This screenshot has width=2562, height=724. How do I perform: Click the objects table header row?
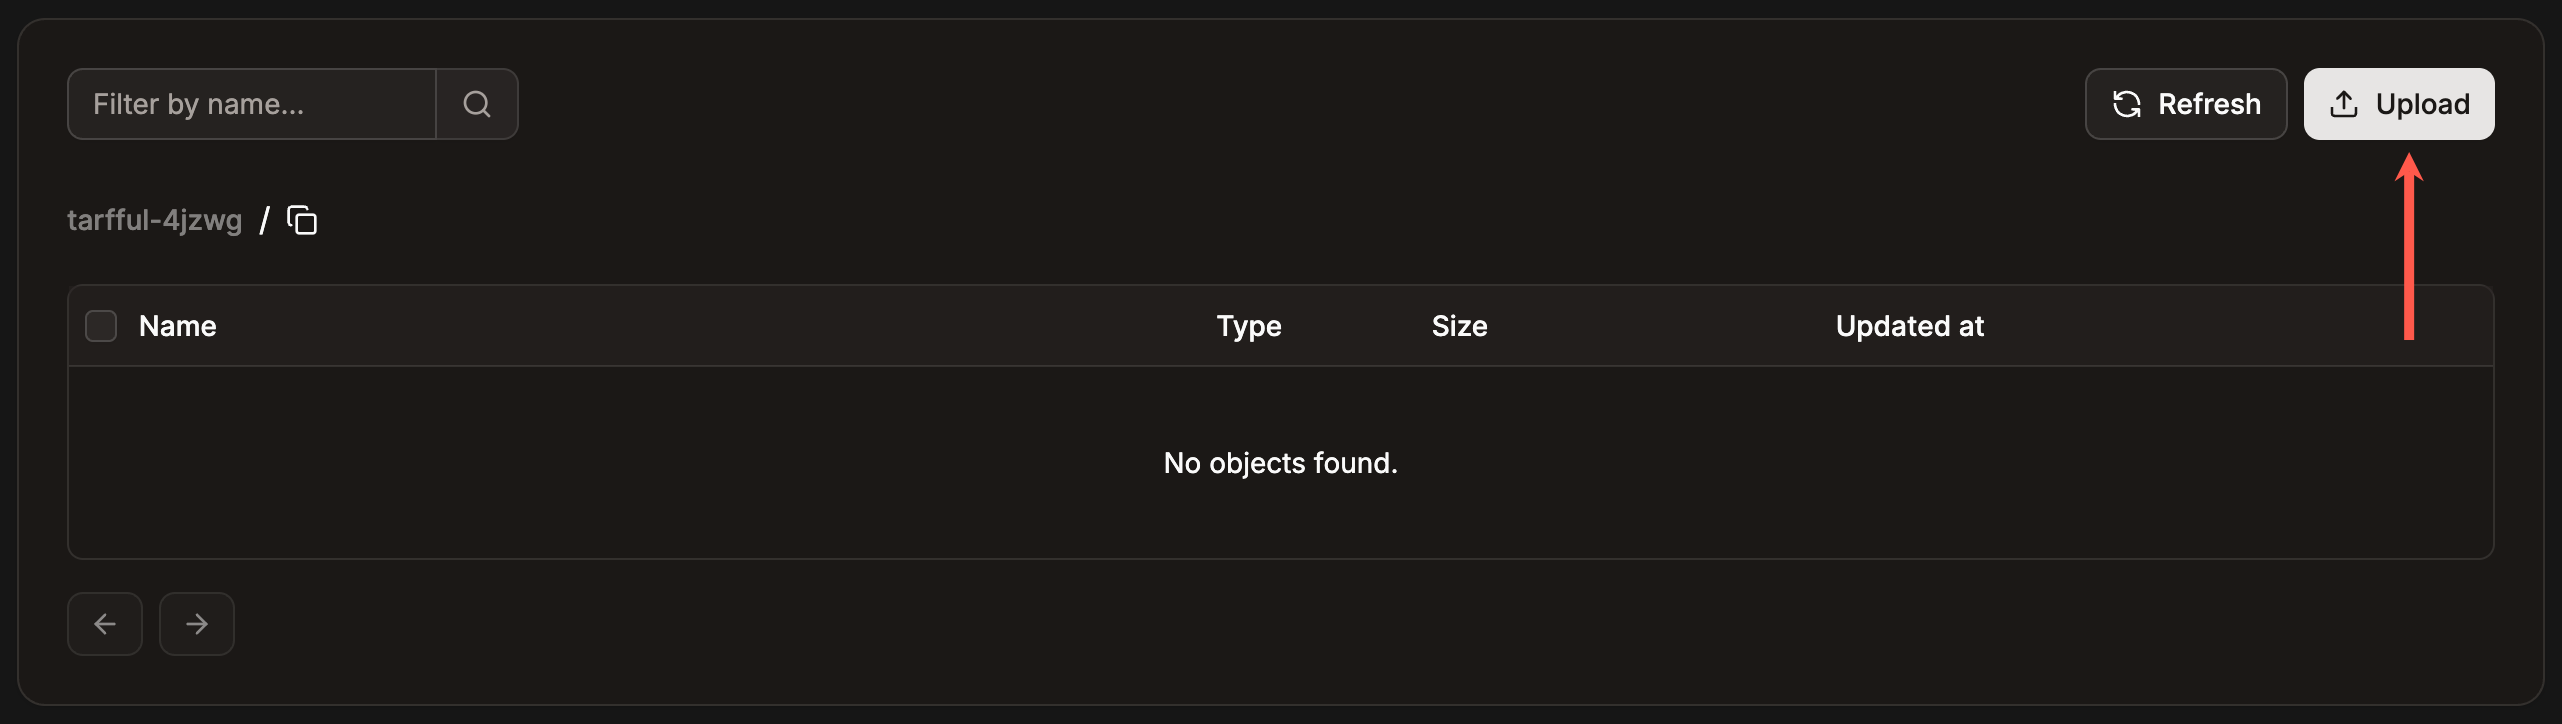coord(800,325)
